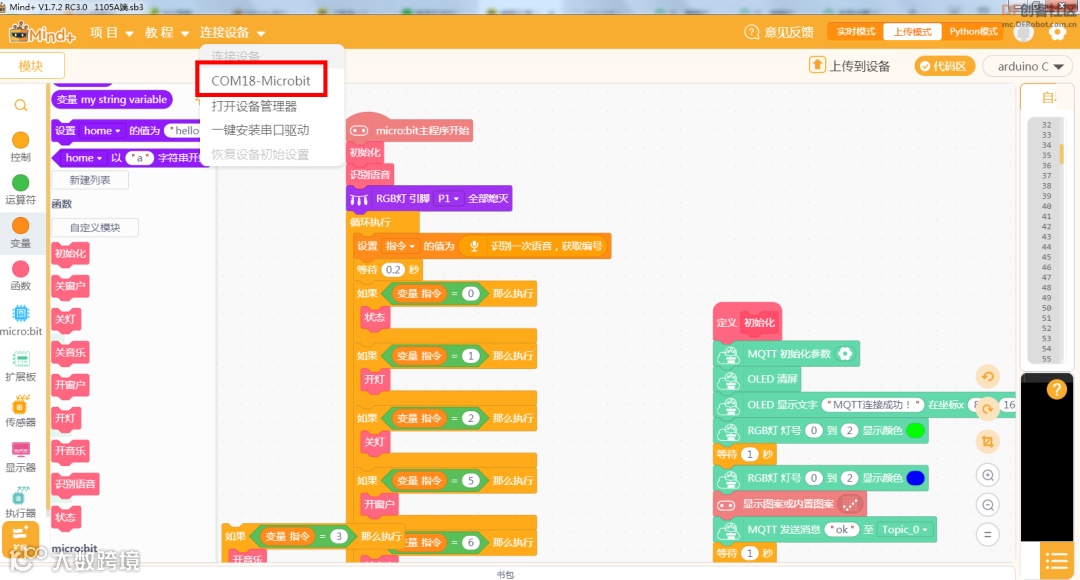Switch to 上传模式
The height and width of the screenshot is (580, 1080).
pyautogui.click(x=912, y=32)
